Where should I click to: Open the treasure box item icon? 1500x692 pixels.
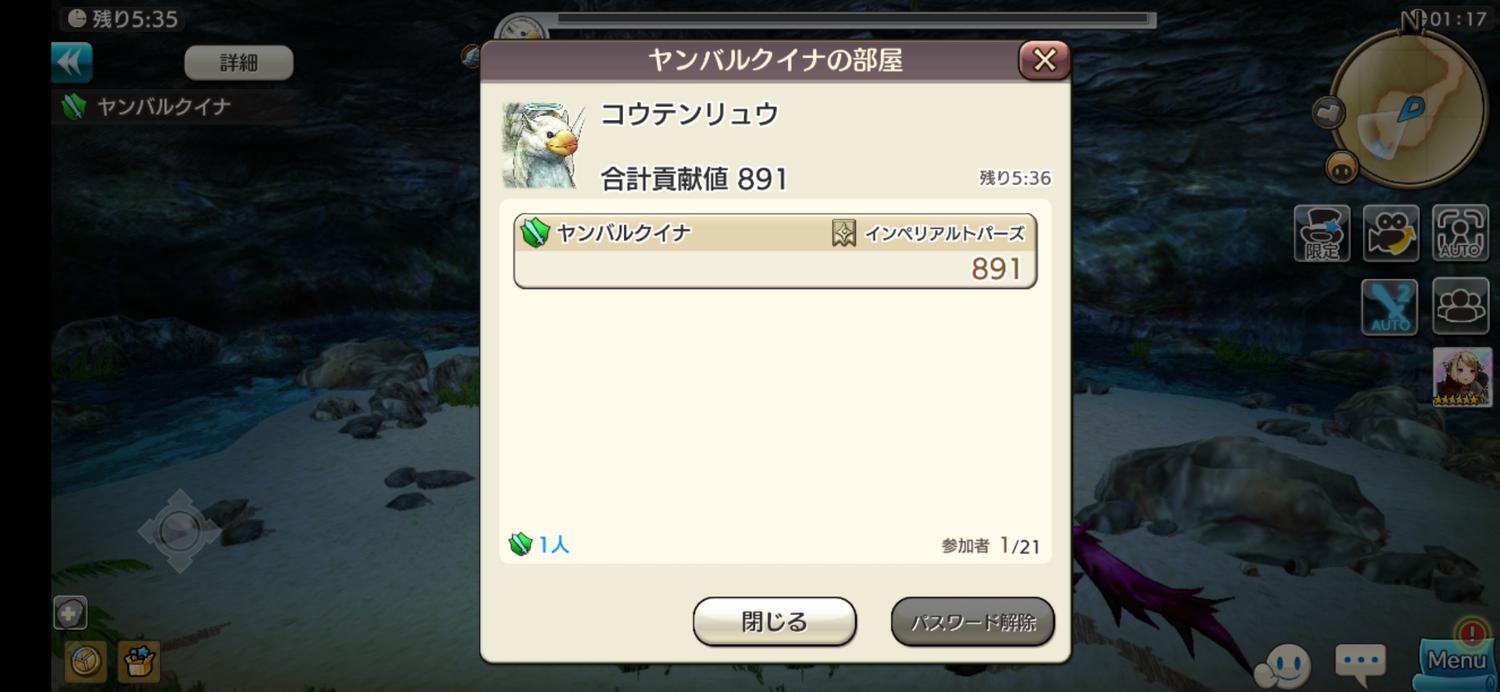pyautogui.click(x=139, y=661)
